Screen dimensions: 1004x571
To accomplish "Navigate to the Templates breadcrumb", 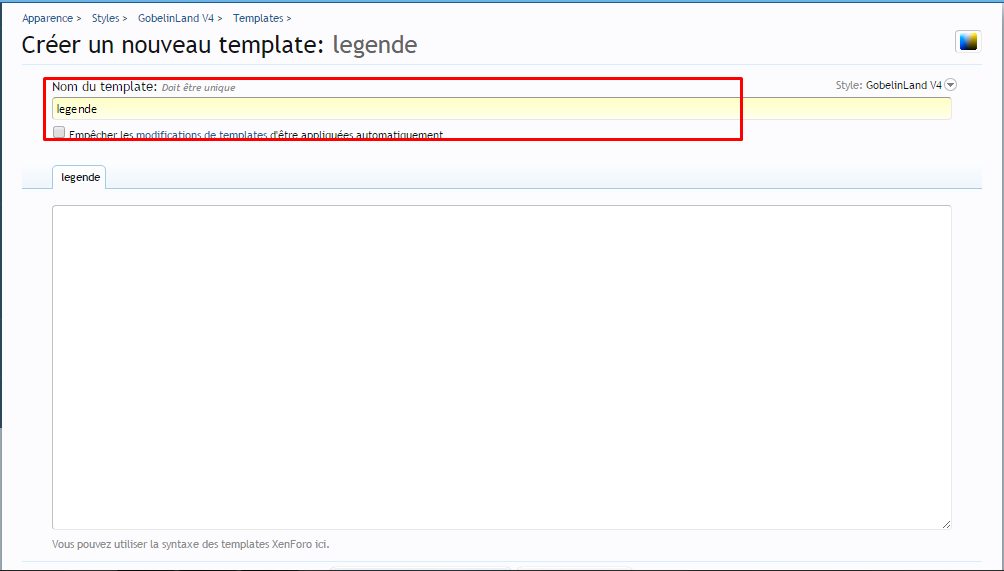I will coord(258,18).
